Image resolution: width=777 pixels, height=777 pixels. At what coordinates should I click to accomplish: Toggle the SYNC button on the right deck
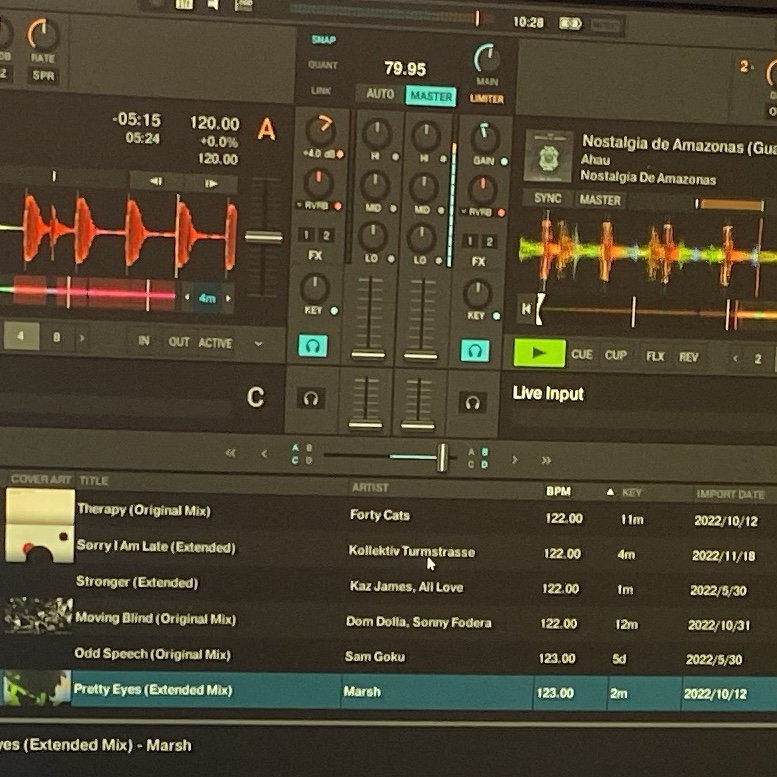pyautogui.click(x=547, y=199)
